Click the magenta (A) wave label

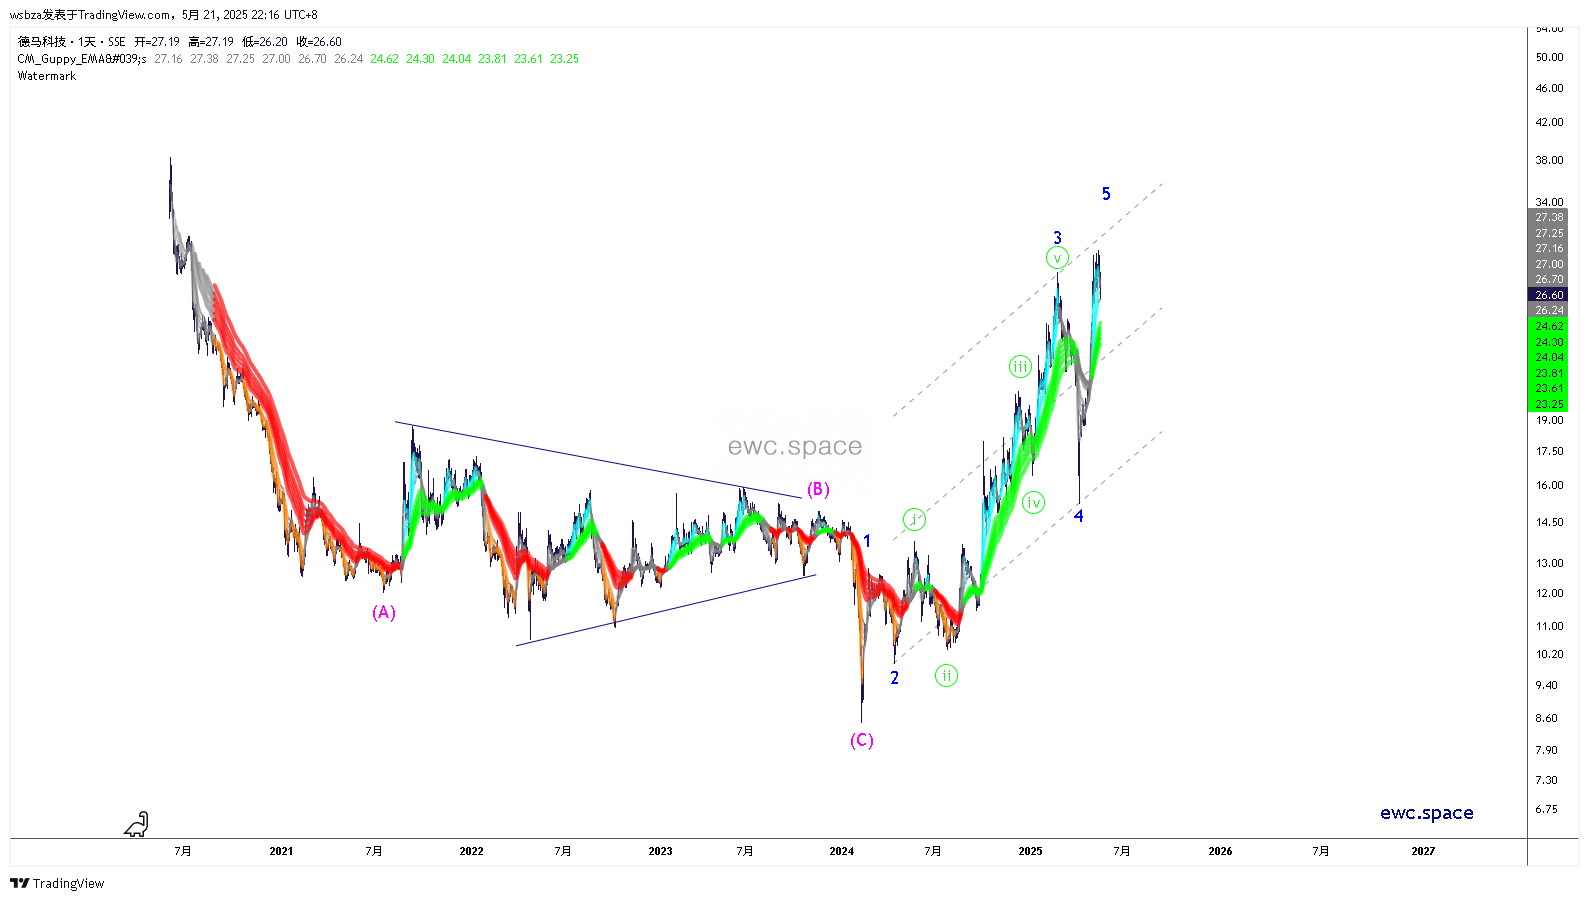coord(384,612)
